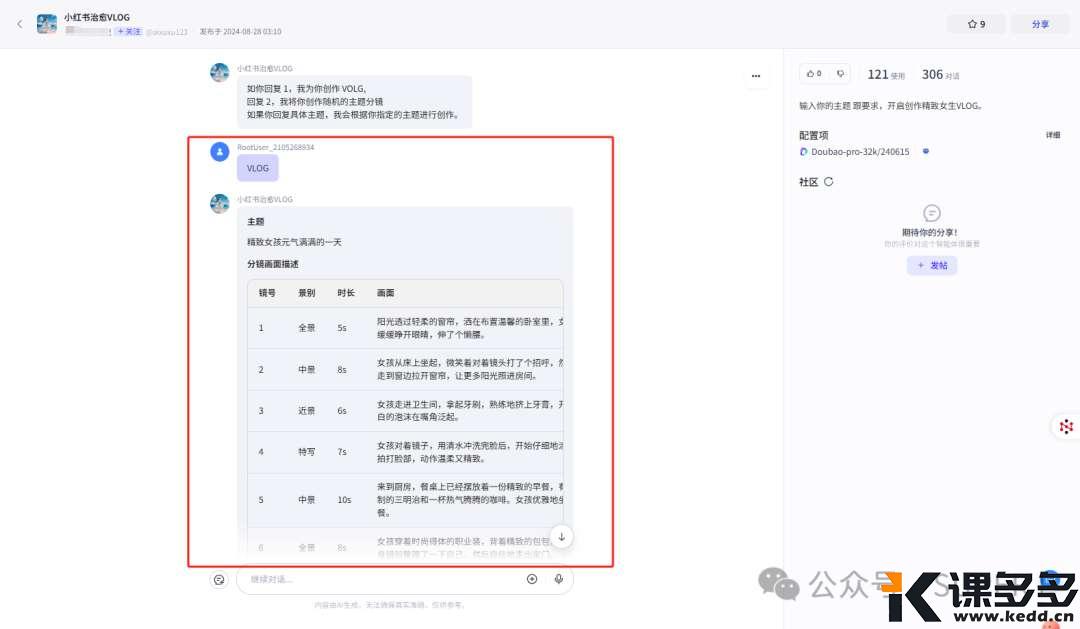The height and width of the screenshot is (629, 1080).
Task: Follow the author with +关注 button
Action: click(128, 32)
